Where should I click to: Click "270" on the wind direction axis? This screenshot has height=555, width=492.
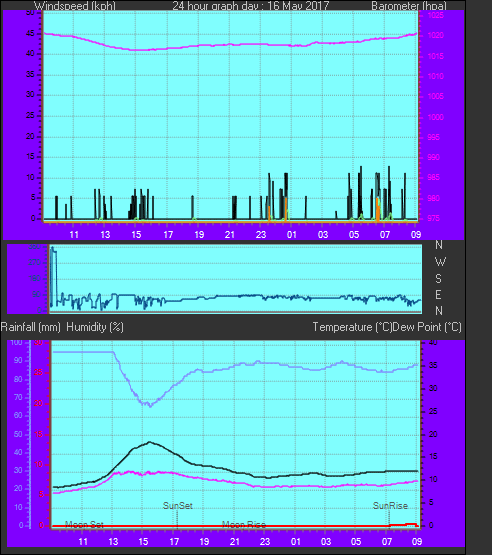tap(35, 263)
